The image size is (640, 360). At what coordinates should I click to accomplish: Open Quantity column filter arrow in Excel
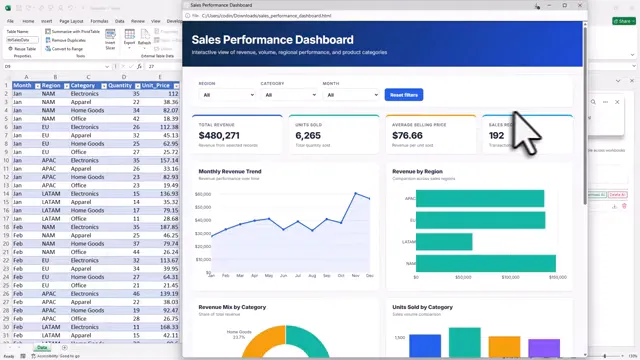coord(138,86)
